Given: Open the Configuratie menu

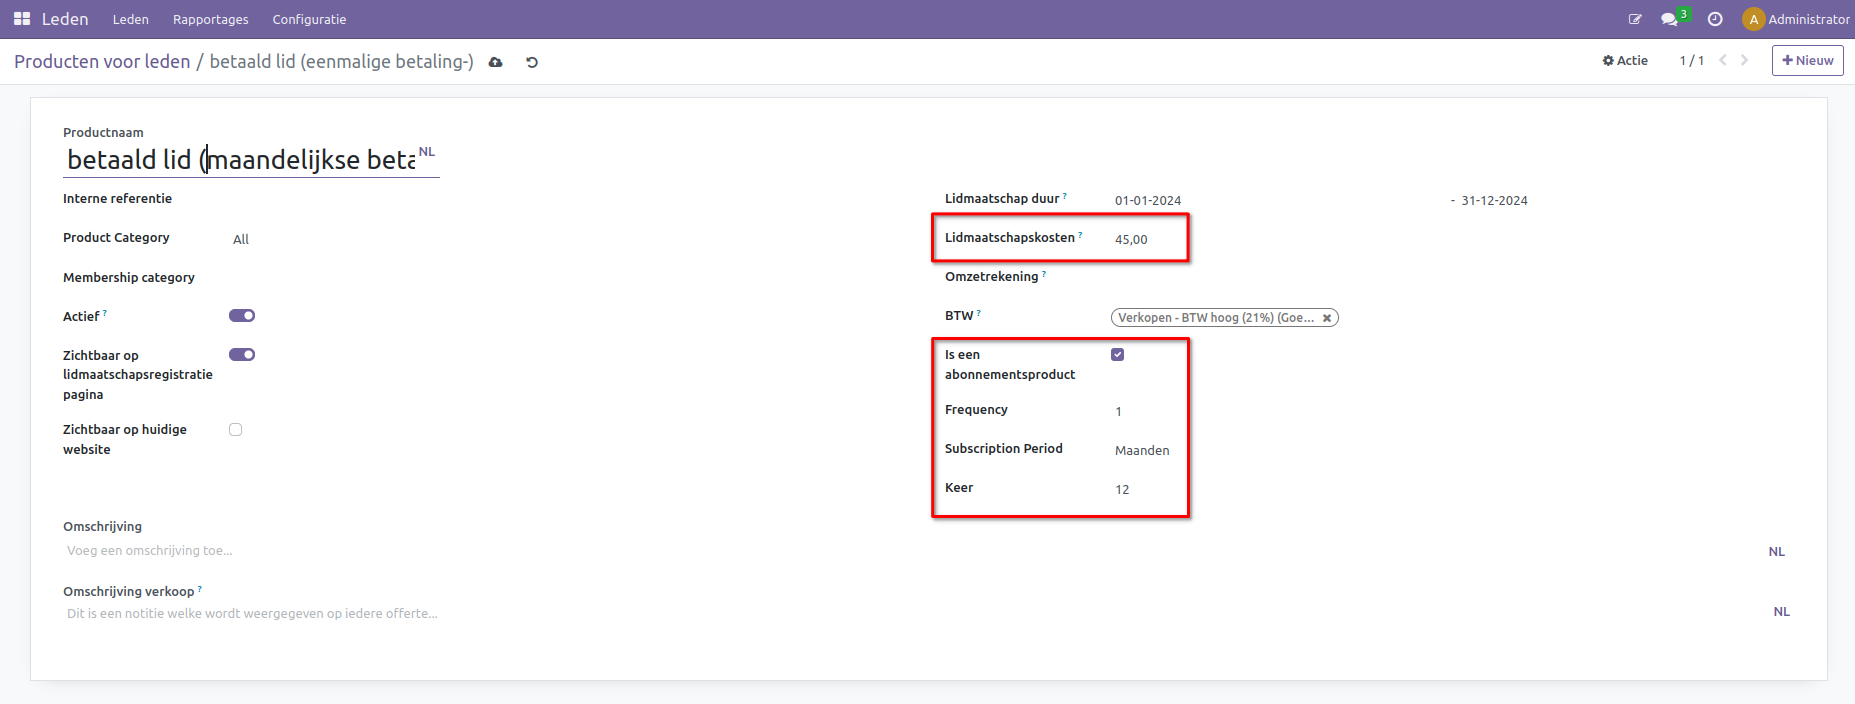Looking at the screenshot, I should point(309,19).
